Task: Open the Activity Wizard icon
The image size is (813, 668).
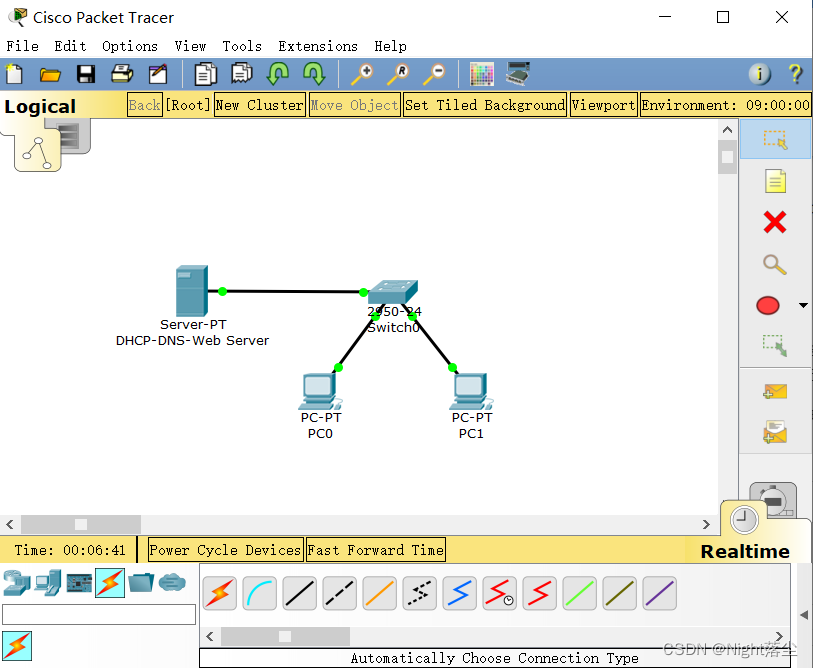Action: point(158,74)
